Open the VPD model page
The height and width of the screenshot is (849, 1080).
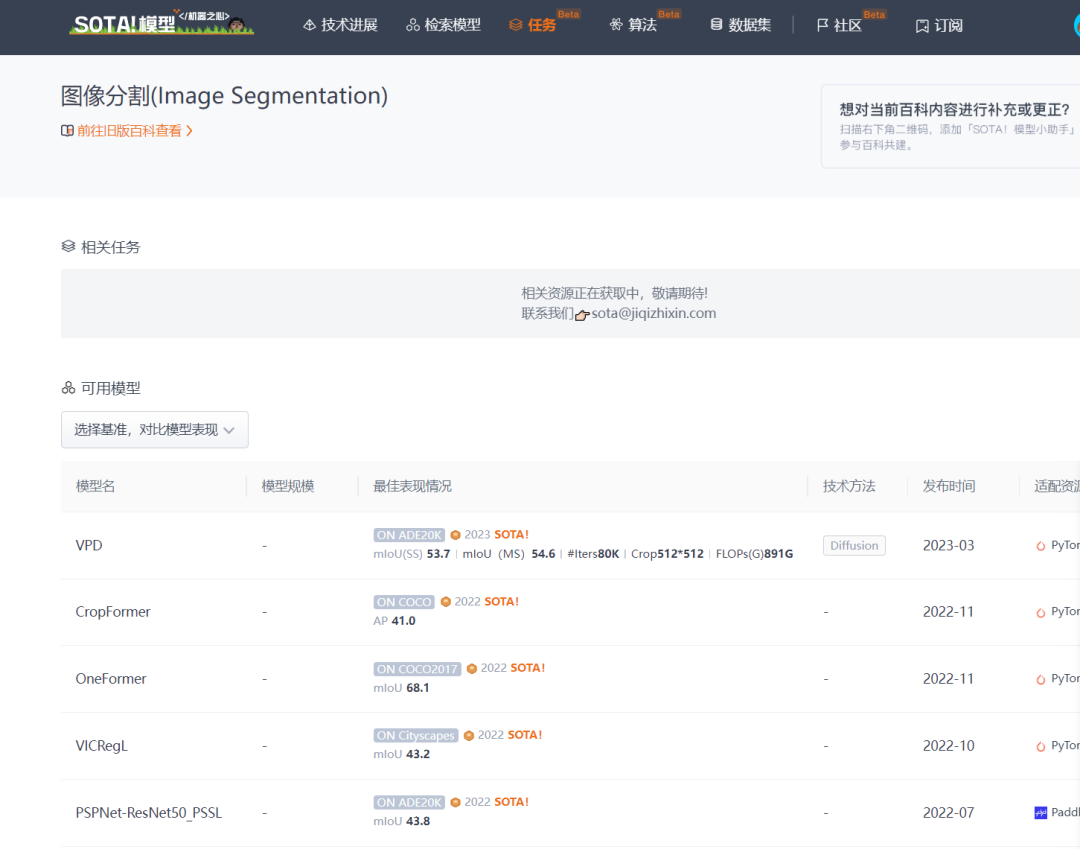(89, 545)
